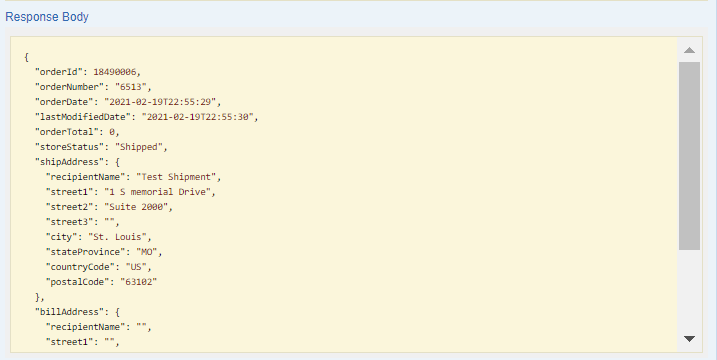Click the shipAddress key
This screenshot has height=360, width=717.
[67, 162]
